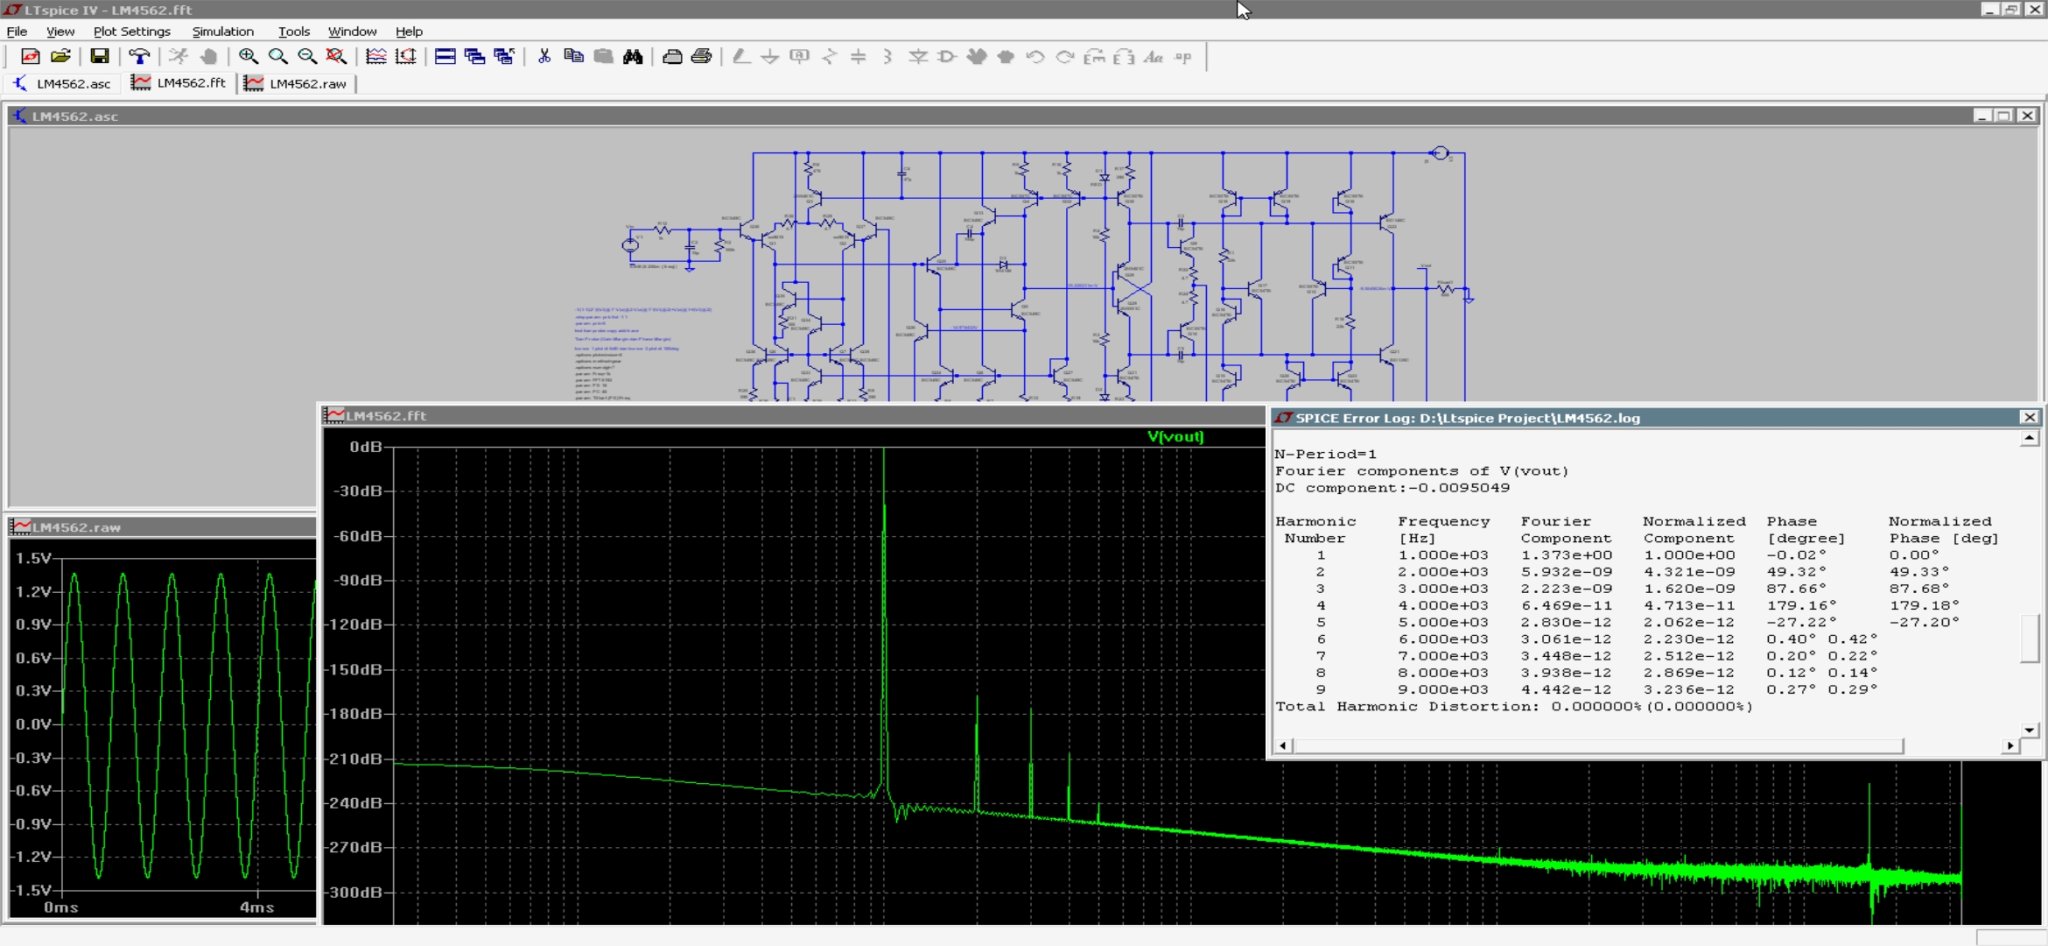Open the File menu

pos(17,31)
